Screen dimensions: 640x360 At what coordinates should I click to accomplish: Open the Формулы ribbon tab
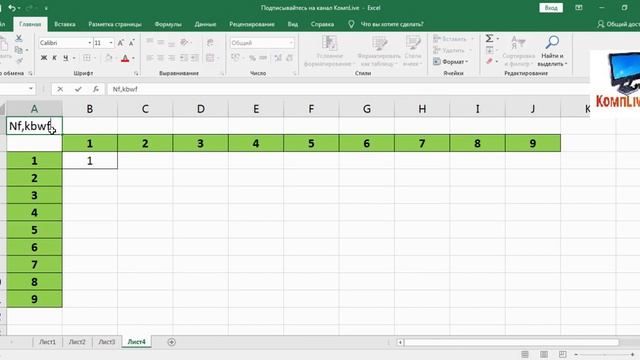tap(168, 24)
